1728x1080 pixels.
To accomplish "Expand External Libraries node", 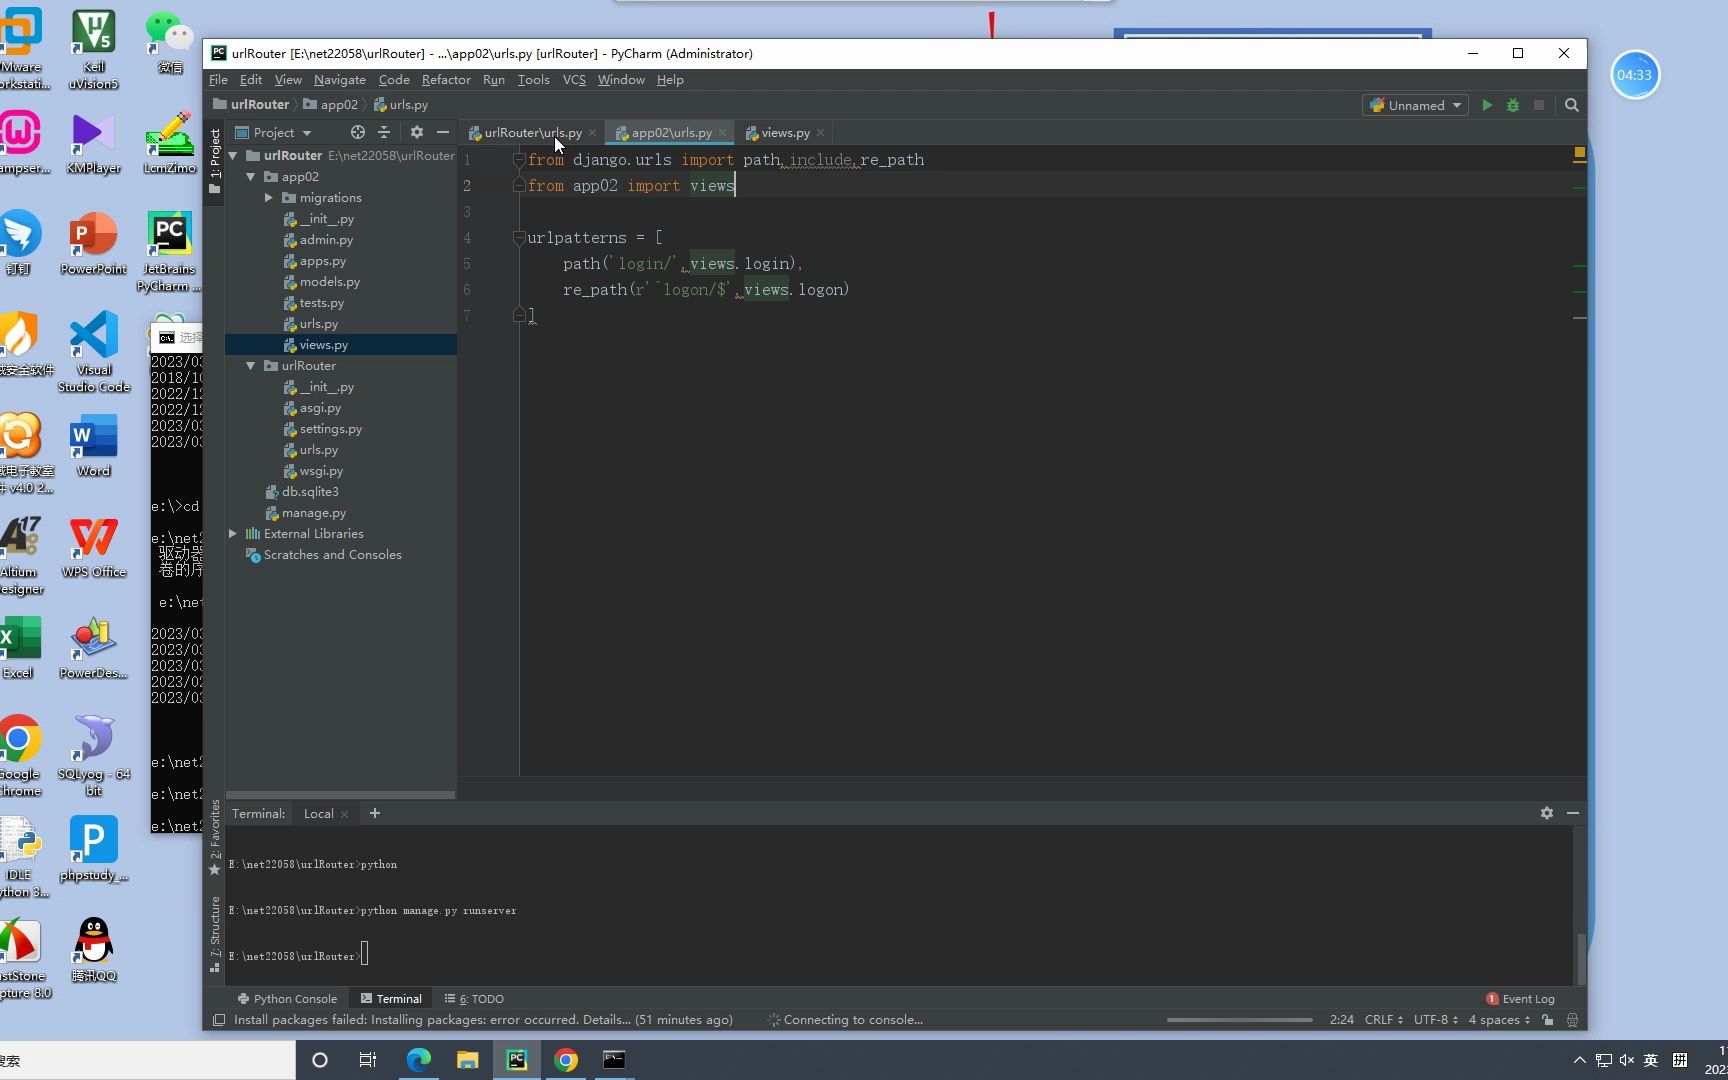I will pyautogui.click(x=233, y=534).
